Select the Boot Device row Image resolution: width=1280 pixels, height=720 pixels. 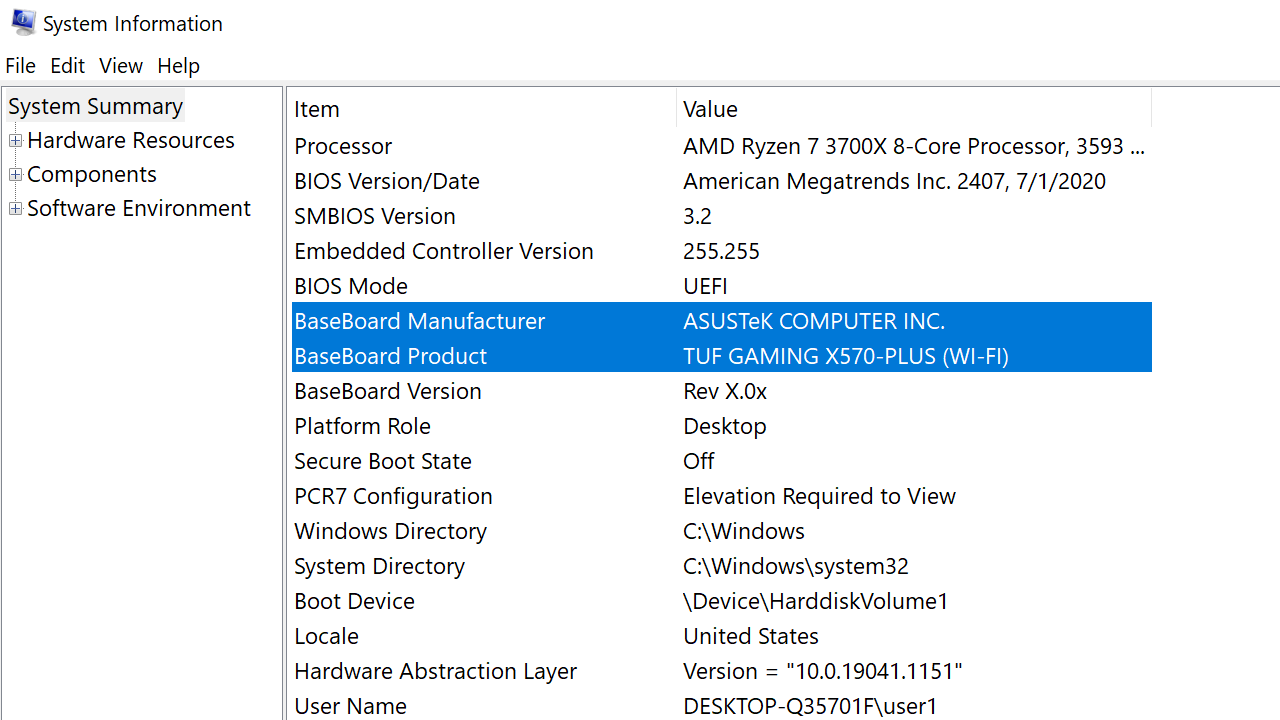[x=721, y=601]
